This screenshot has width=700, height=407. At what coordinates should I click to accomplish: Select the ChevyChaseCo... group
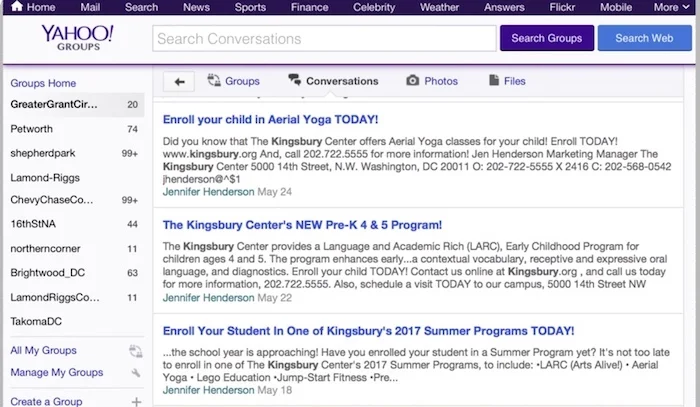coord(52,199)
